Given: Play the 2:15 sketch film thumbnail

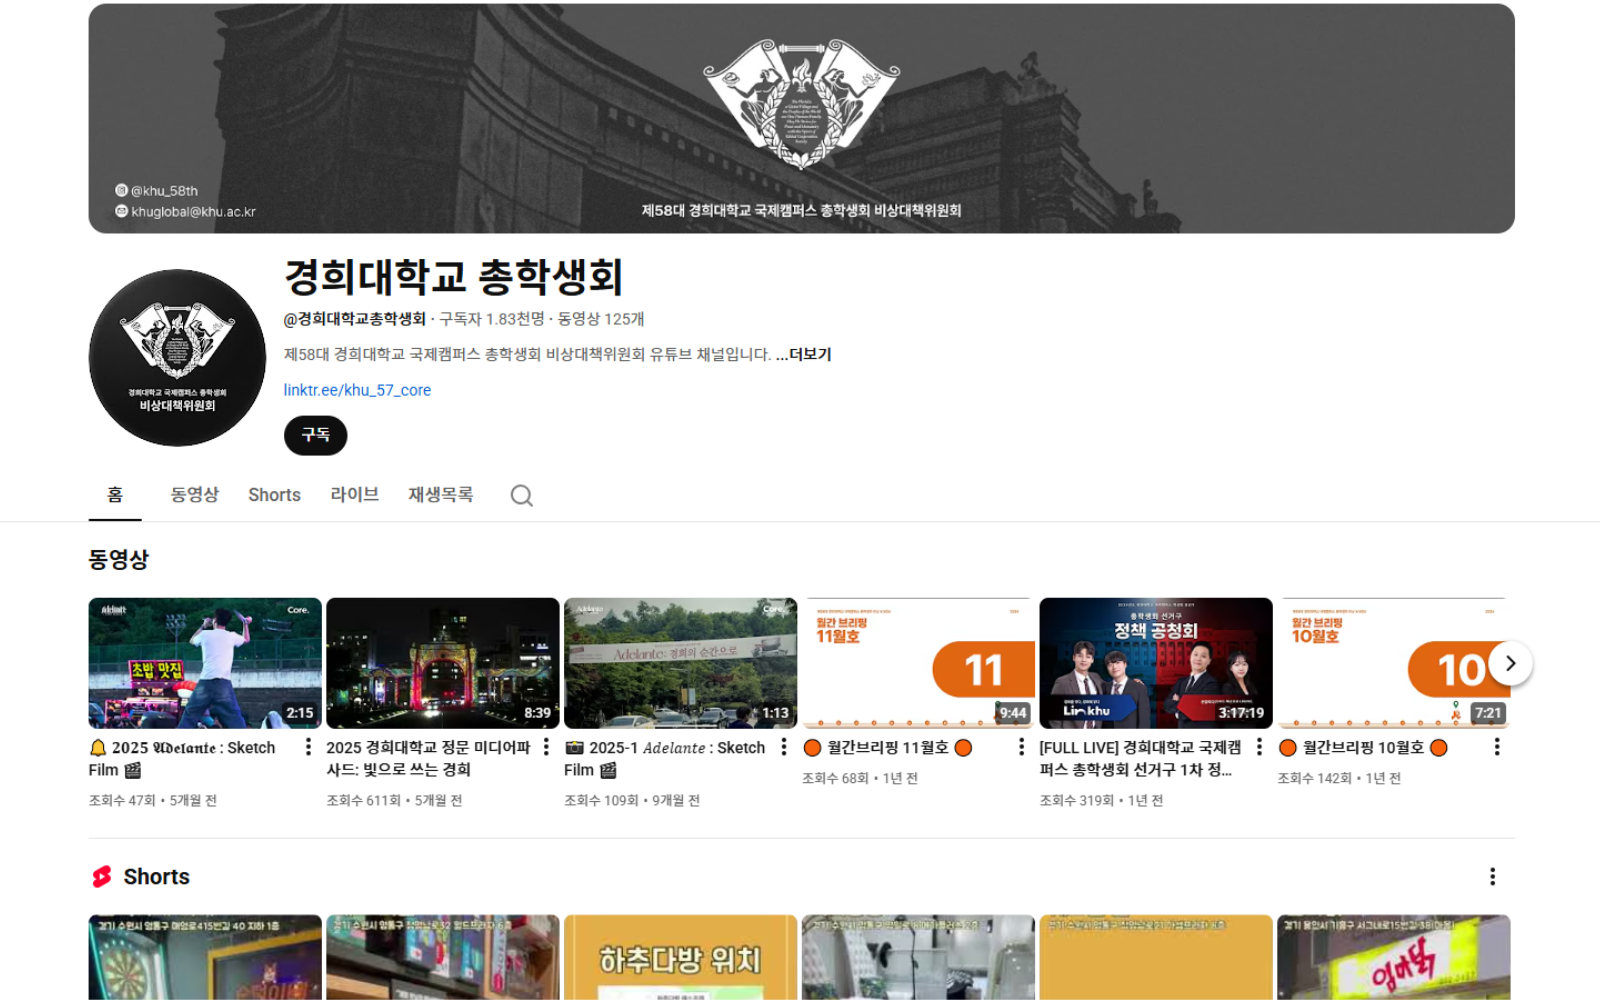Looking at the screenshot, I should click(205, 663).
